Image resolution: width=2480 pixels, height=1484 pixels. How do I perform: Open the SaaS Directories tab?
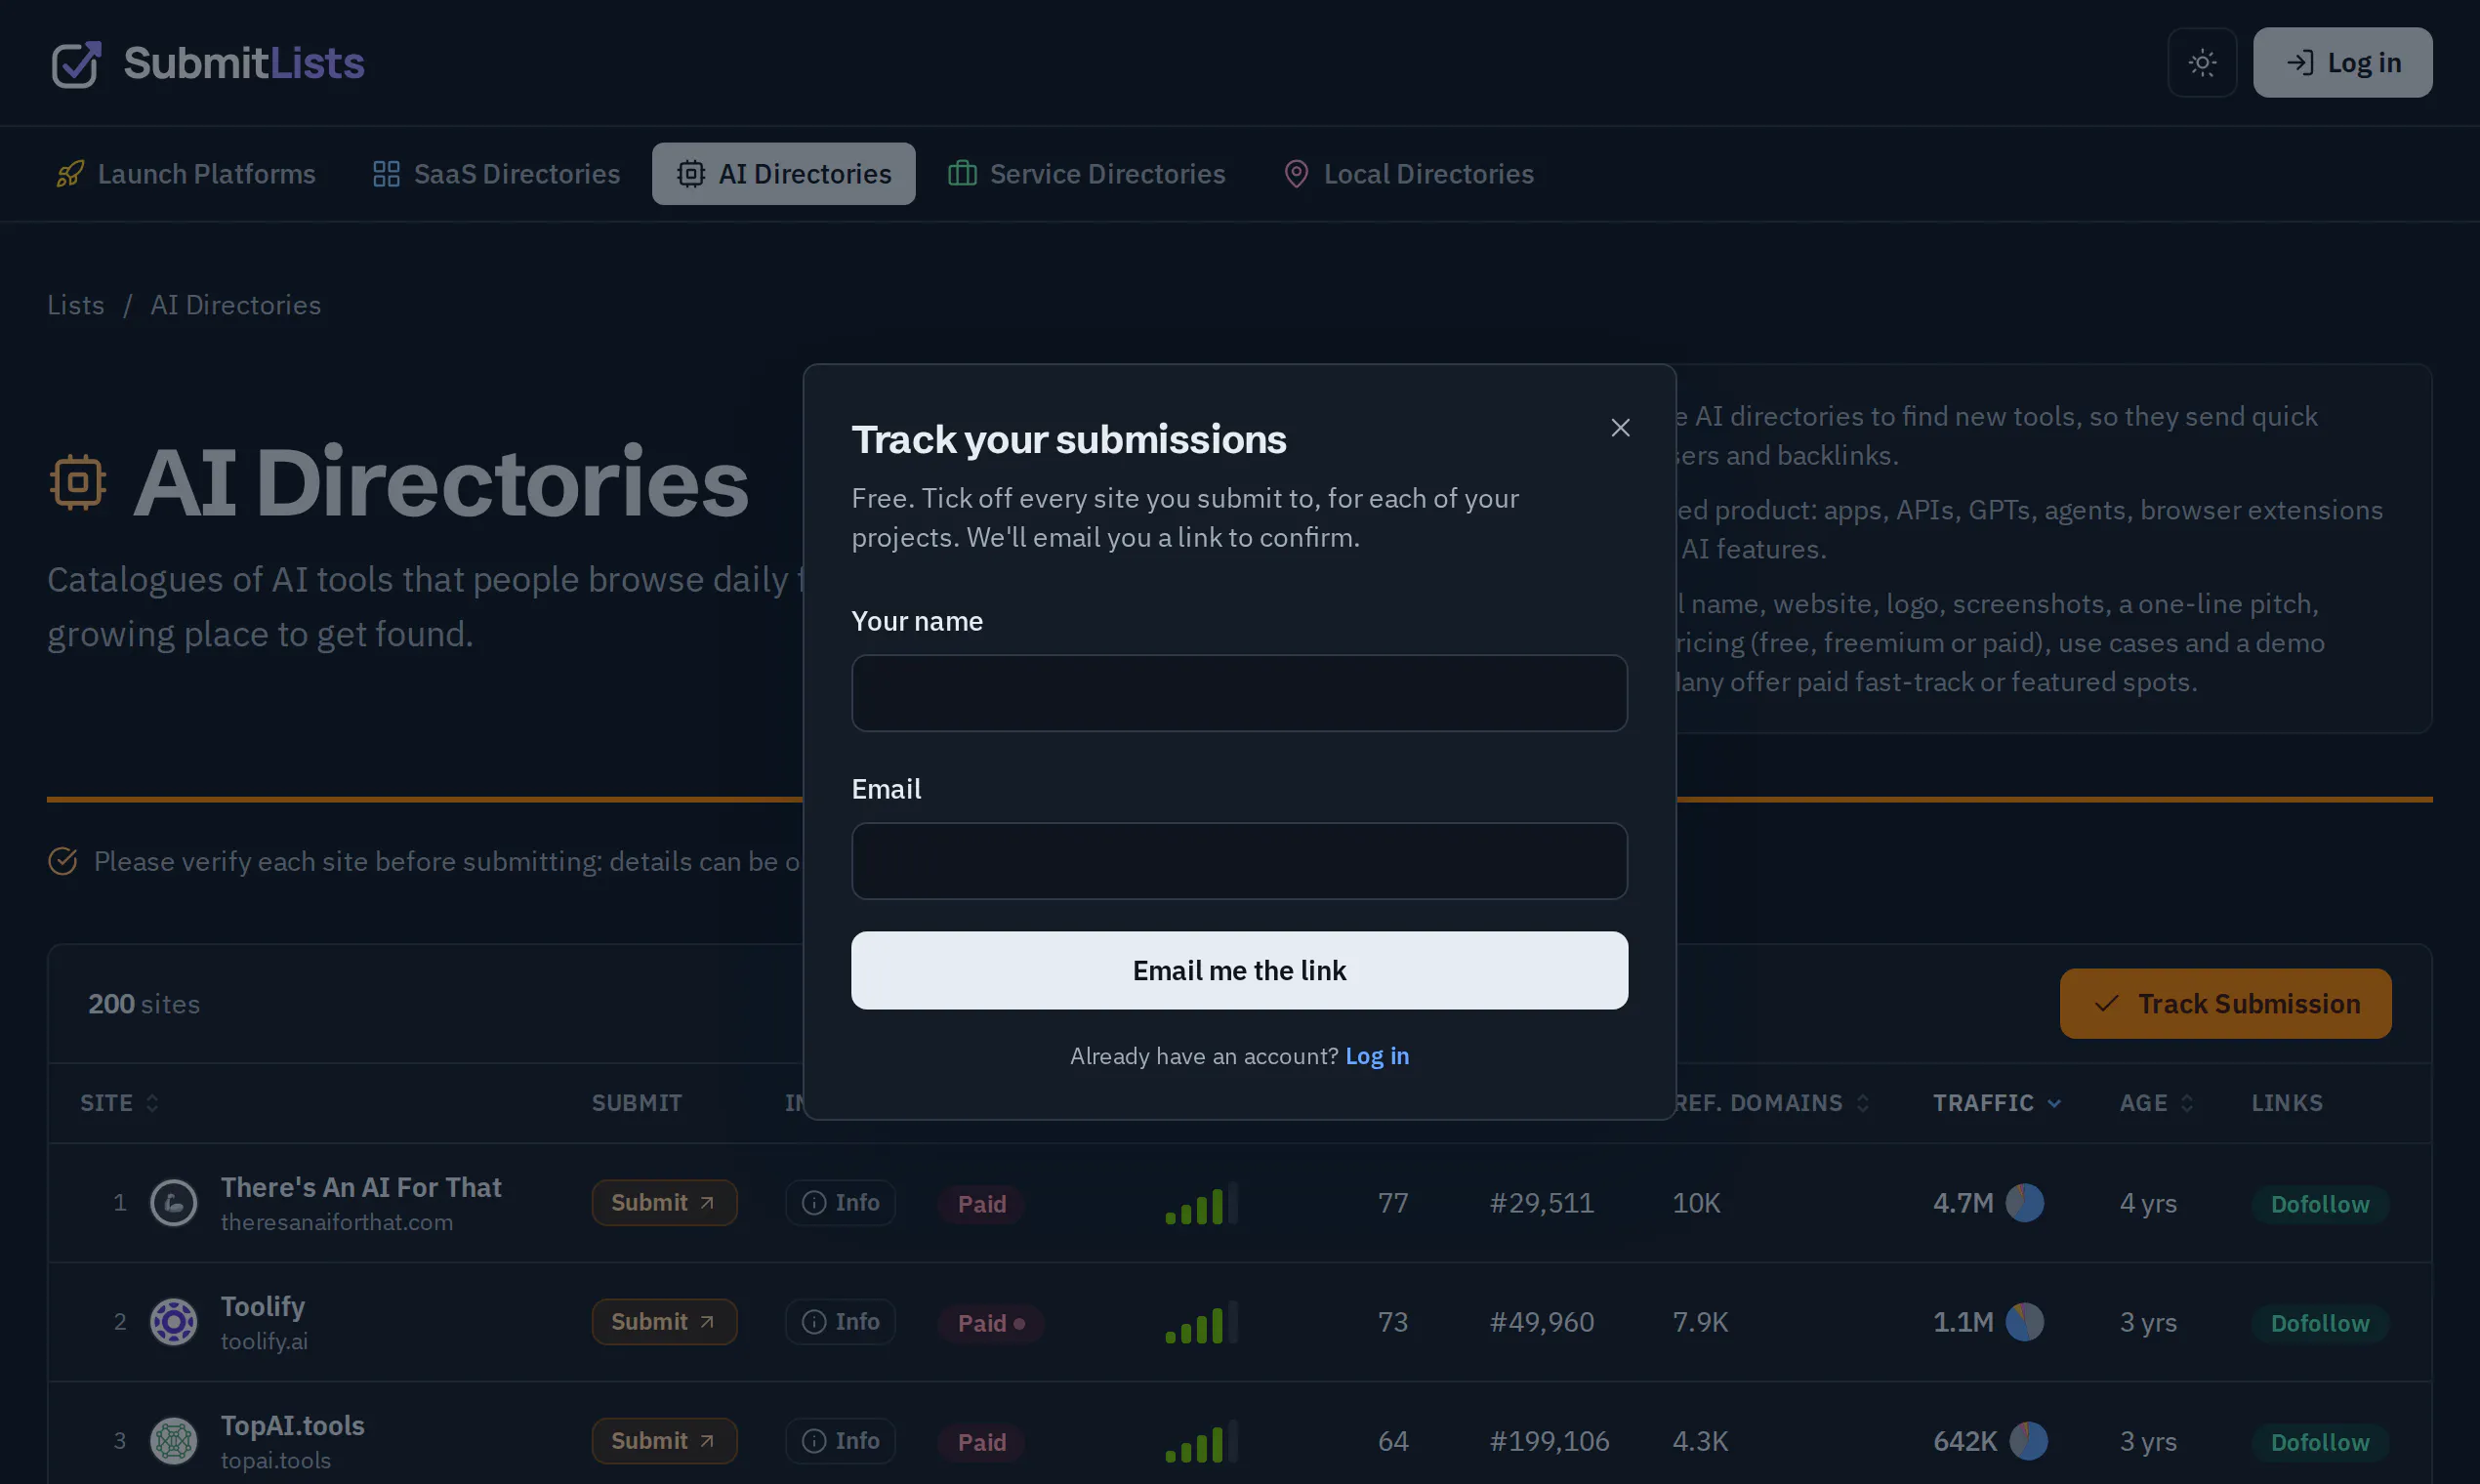click(497, 174)
